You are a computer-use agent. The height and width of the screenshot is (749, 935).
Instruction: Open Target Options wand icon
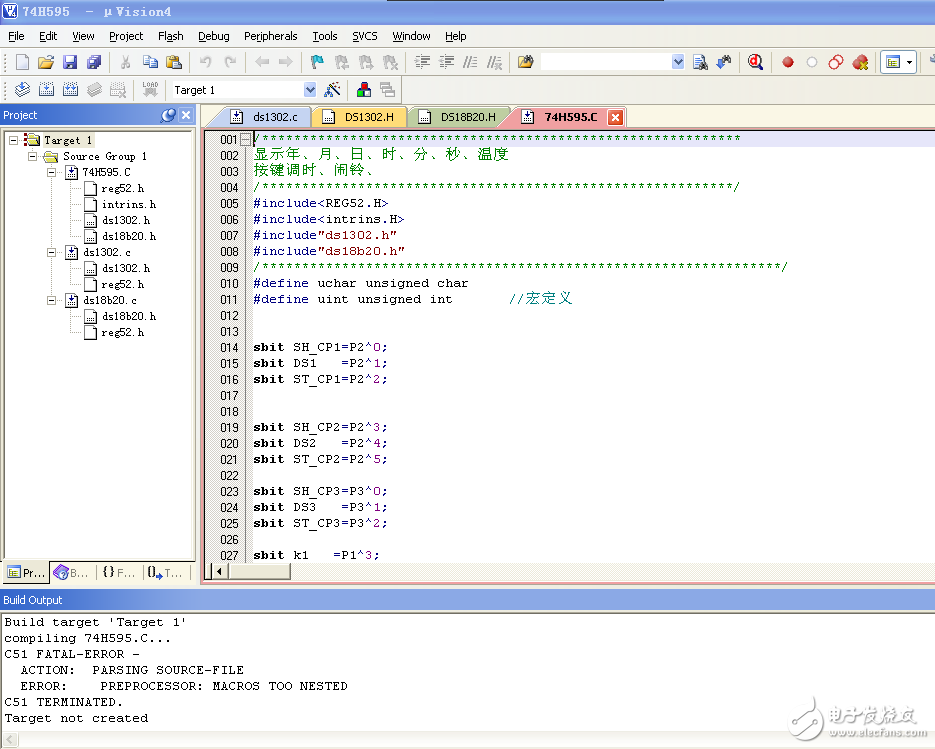tap(333, 90)
